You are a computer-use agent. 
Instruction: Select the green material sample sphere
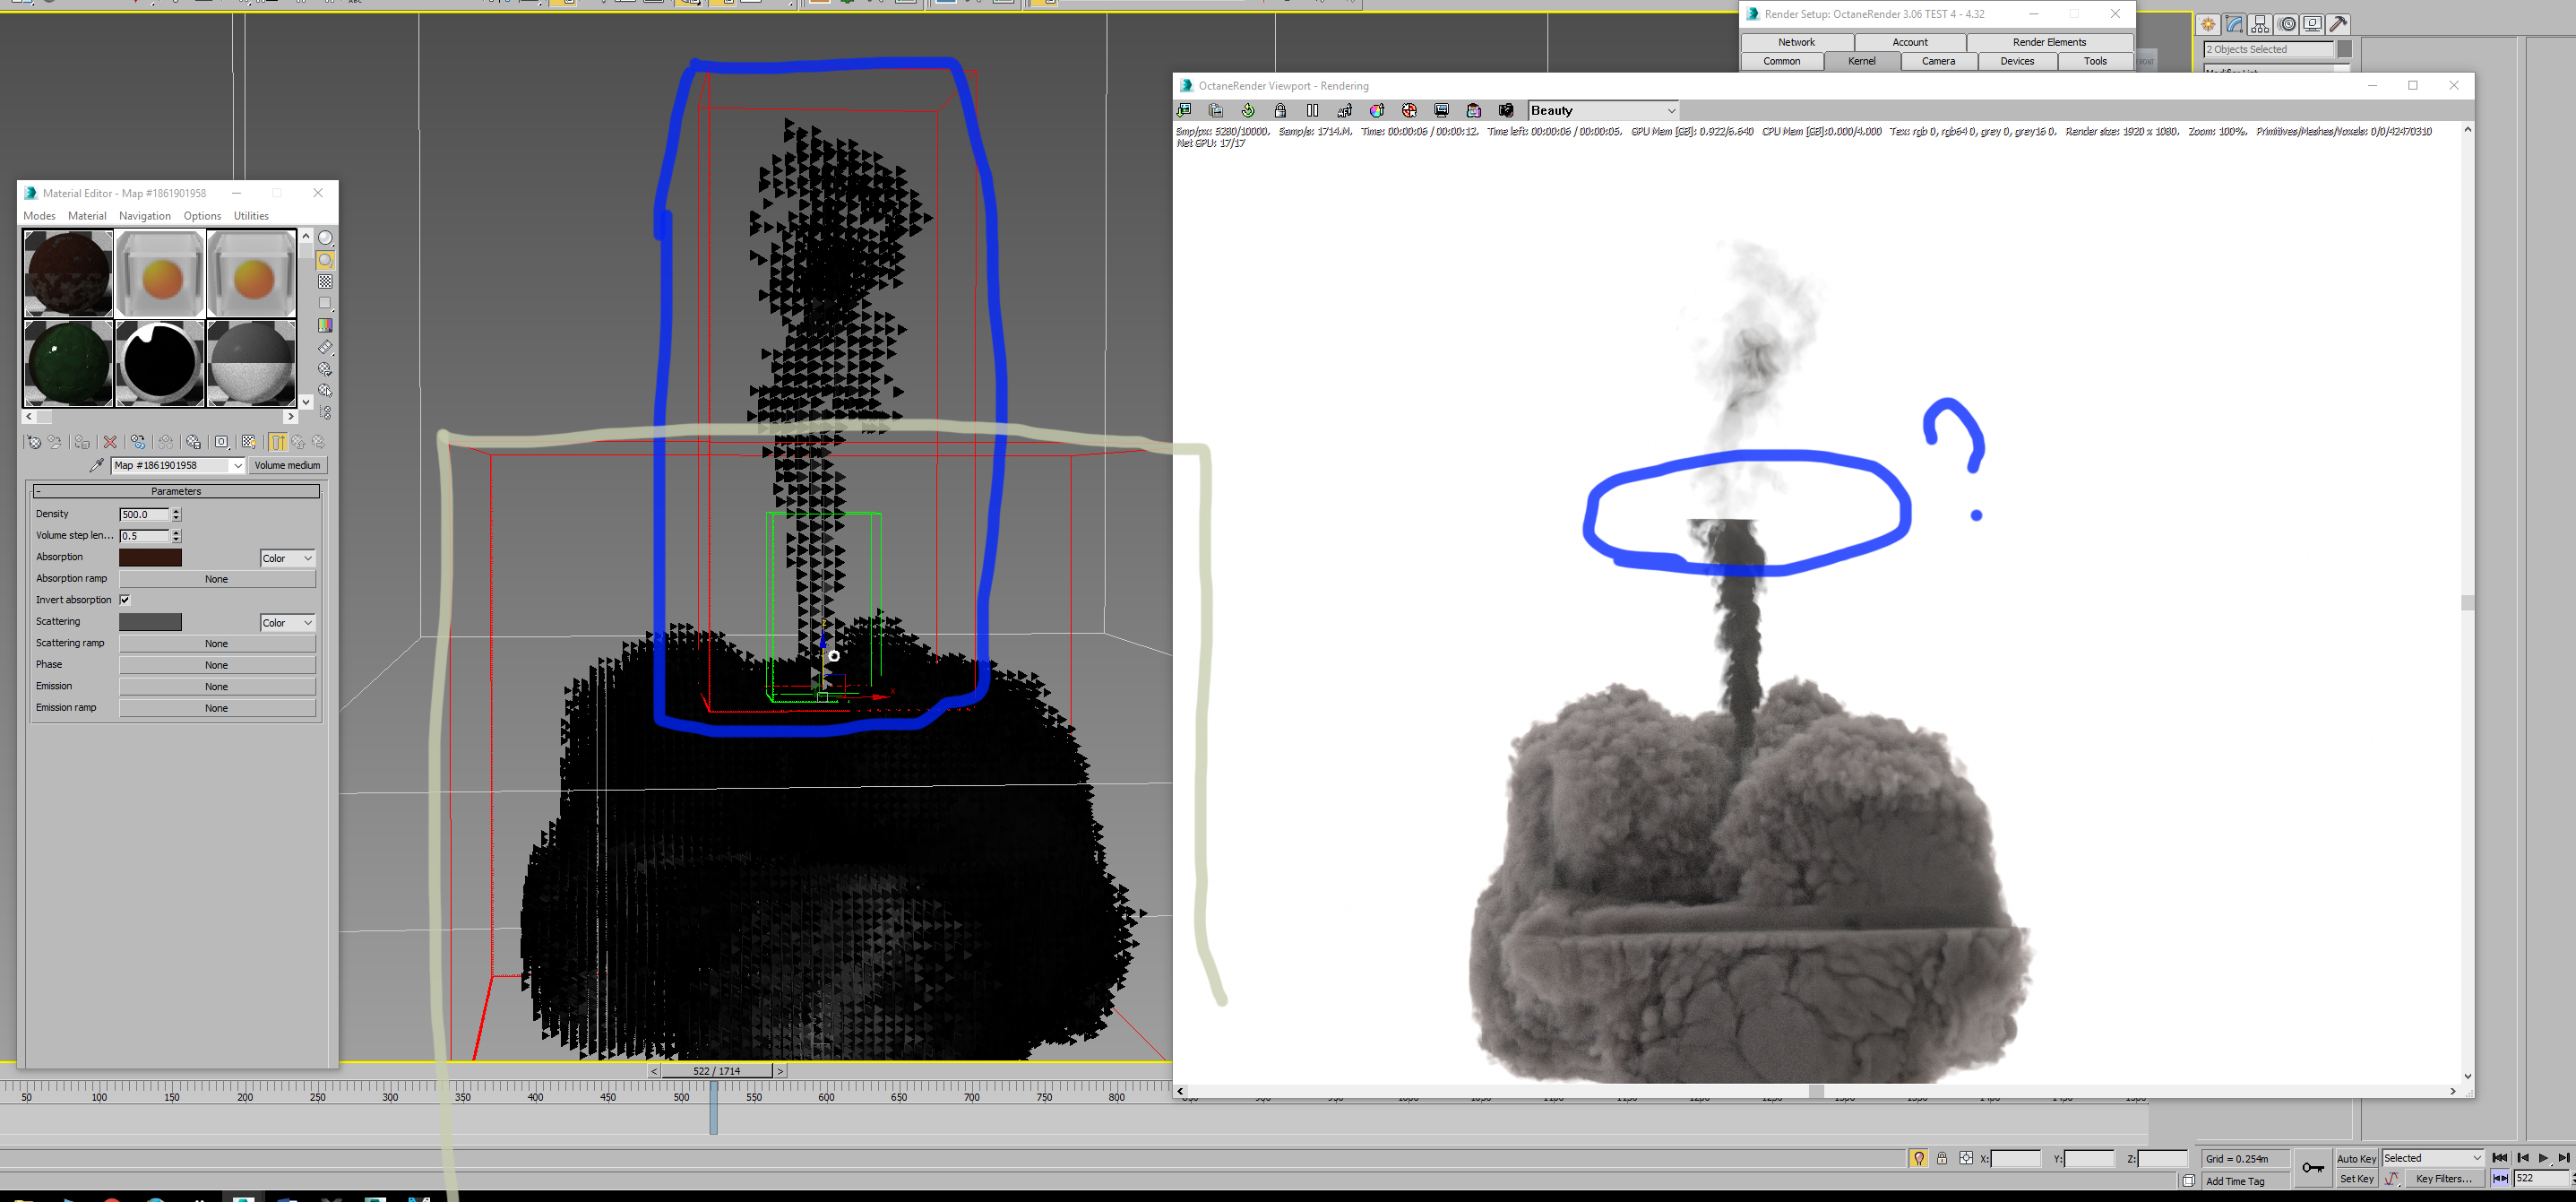point(68,362)
